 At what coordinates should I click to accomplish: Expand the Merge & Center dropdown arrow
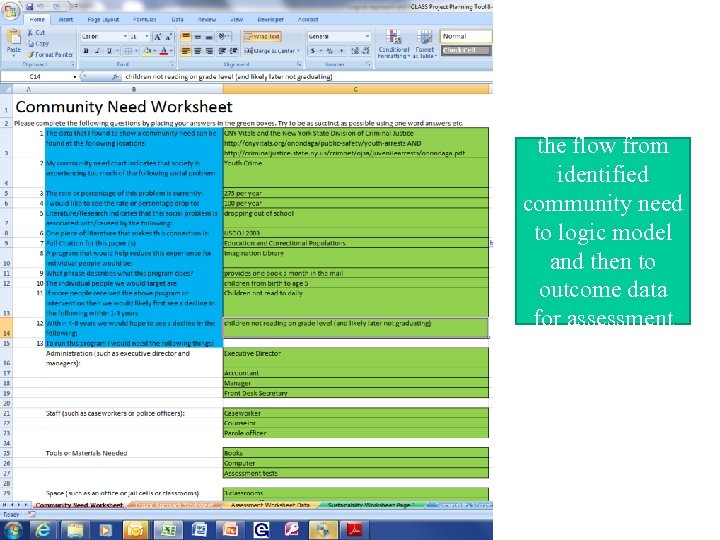click(298, 51)
